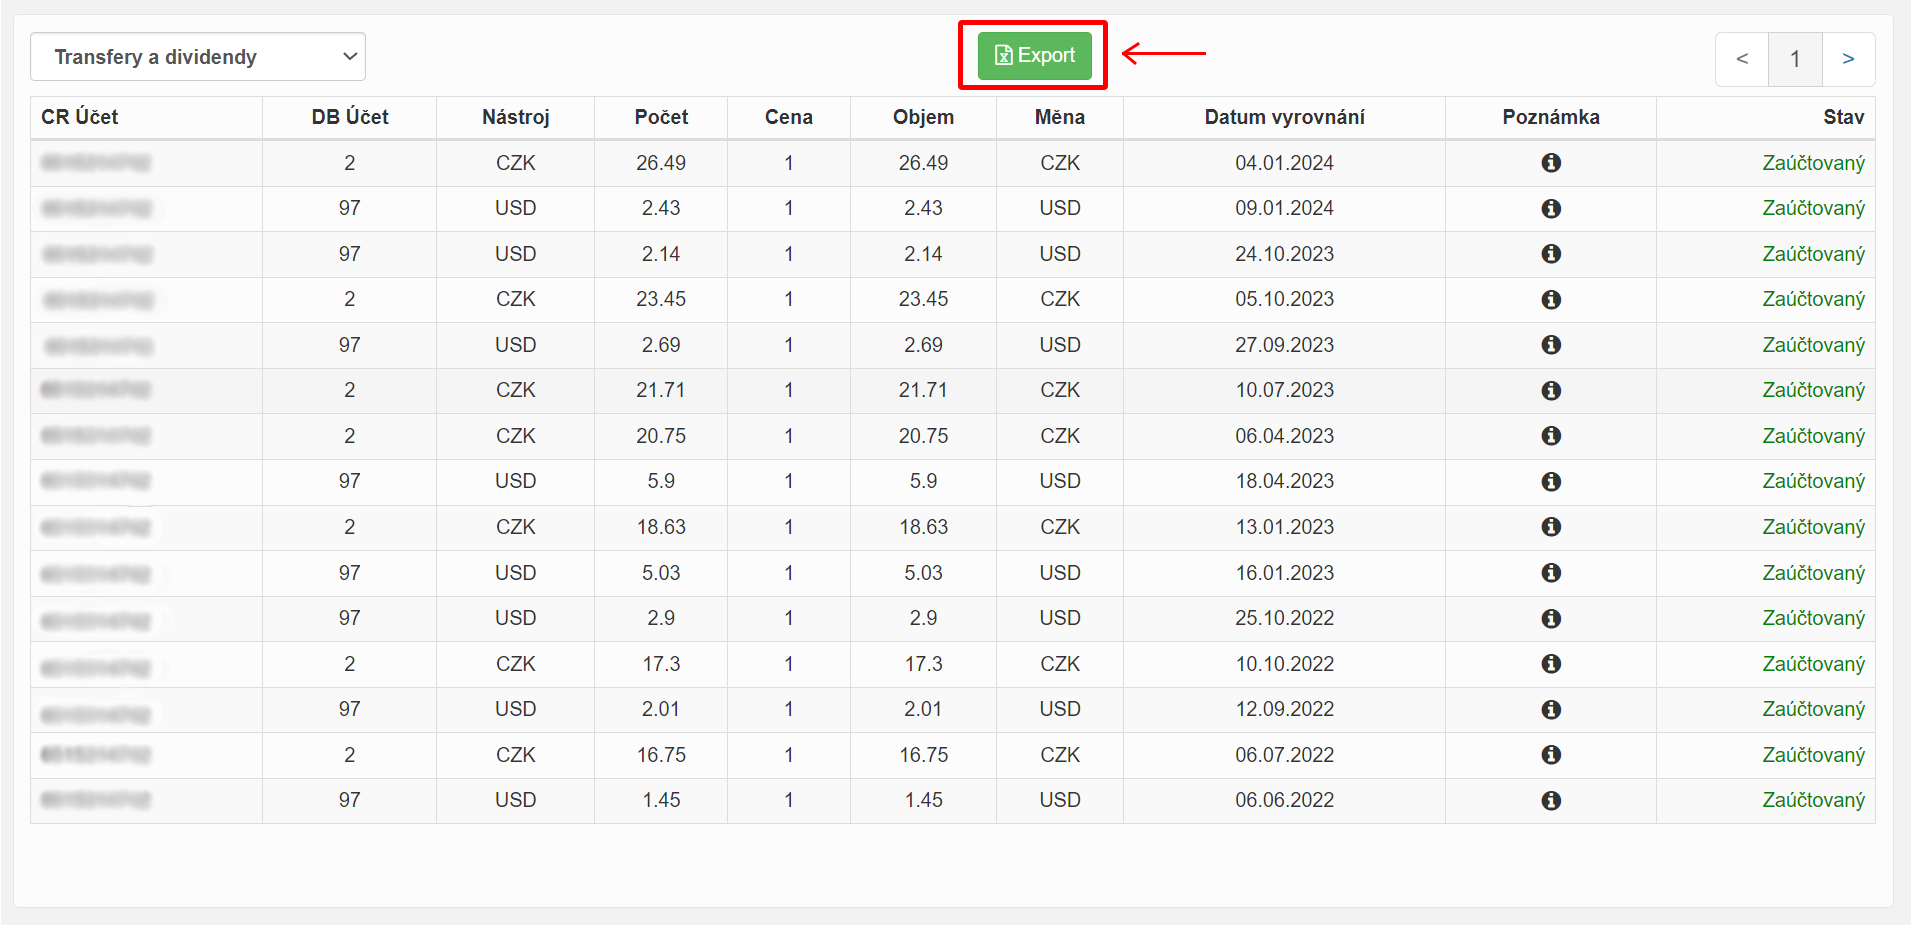This screenshot has width=1911, height=925.
Task: Select date cell 10.07.2023
Action: [1285, 390]
